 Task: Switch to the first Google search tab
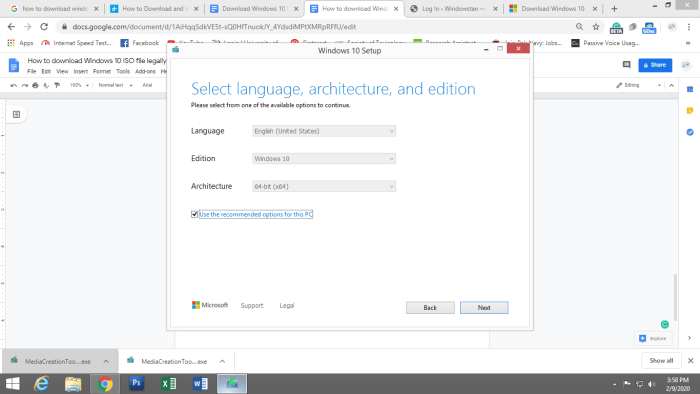tap(54, 8)
